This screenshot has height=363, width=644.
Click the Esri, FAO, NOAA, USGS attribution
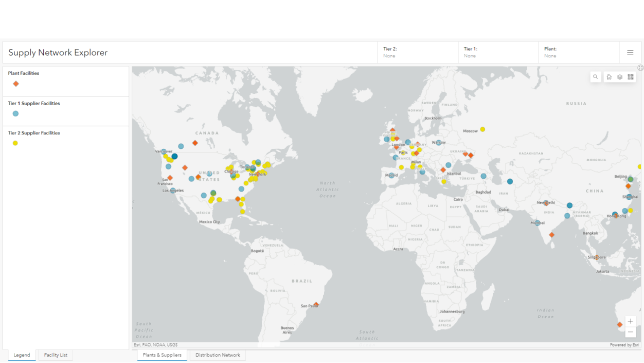156,345
